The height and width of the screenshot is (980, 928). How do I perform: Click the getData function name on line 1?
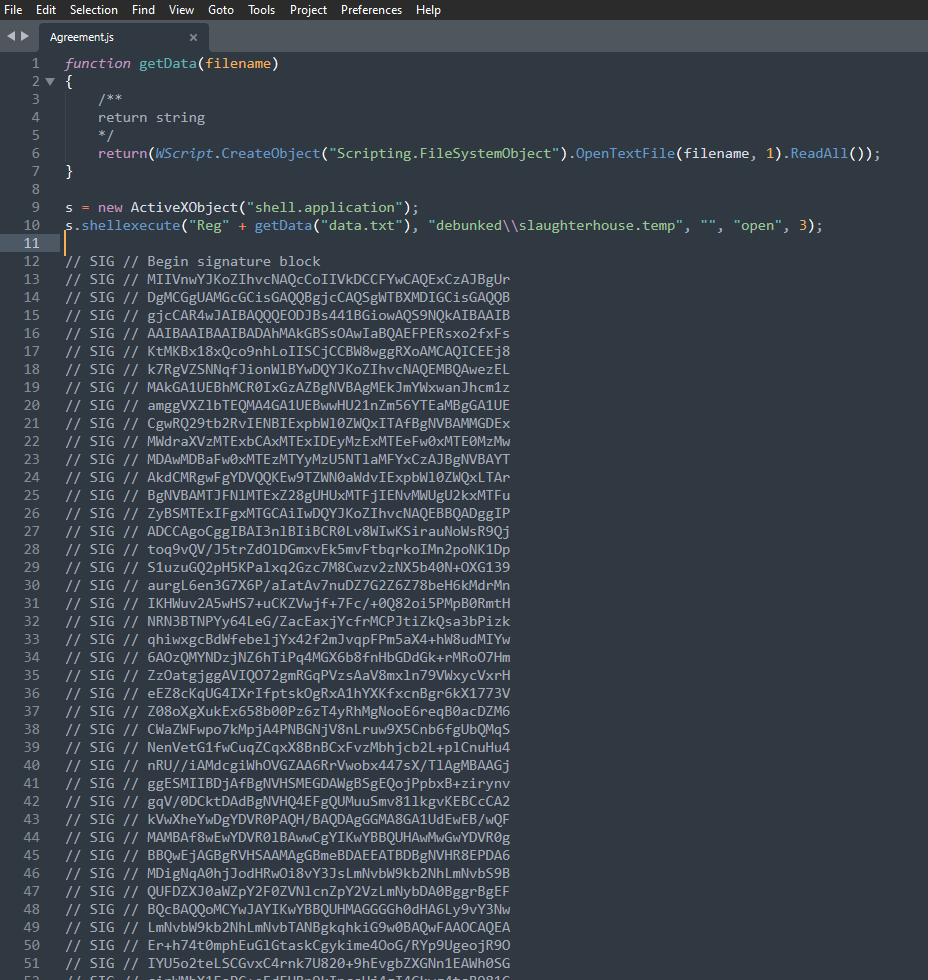(167, 63)
